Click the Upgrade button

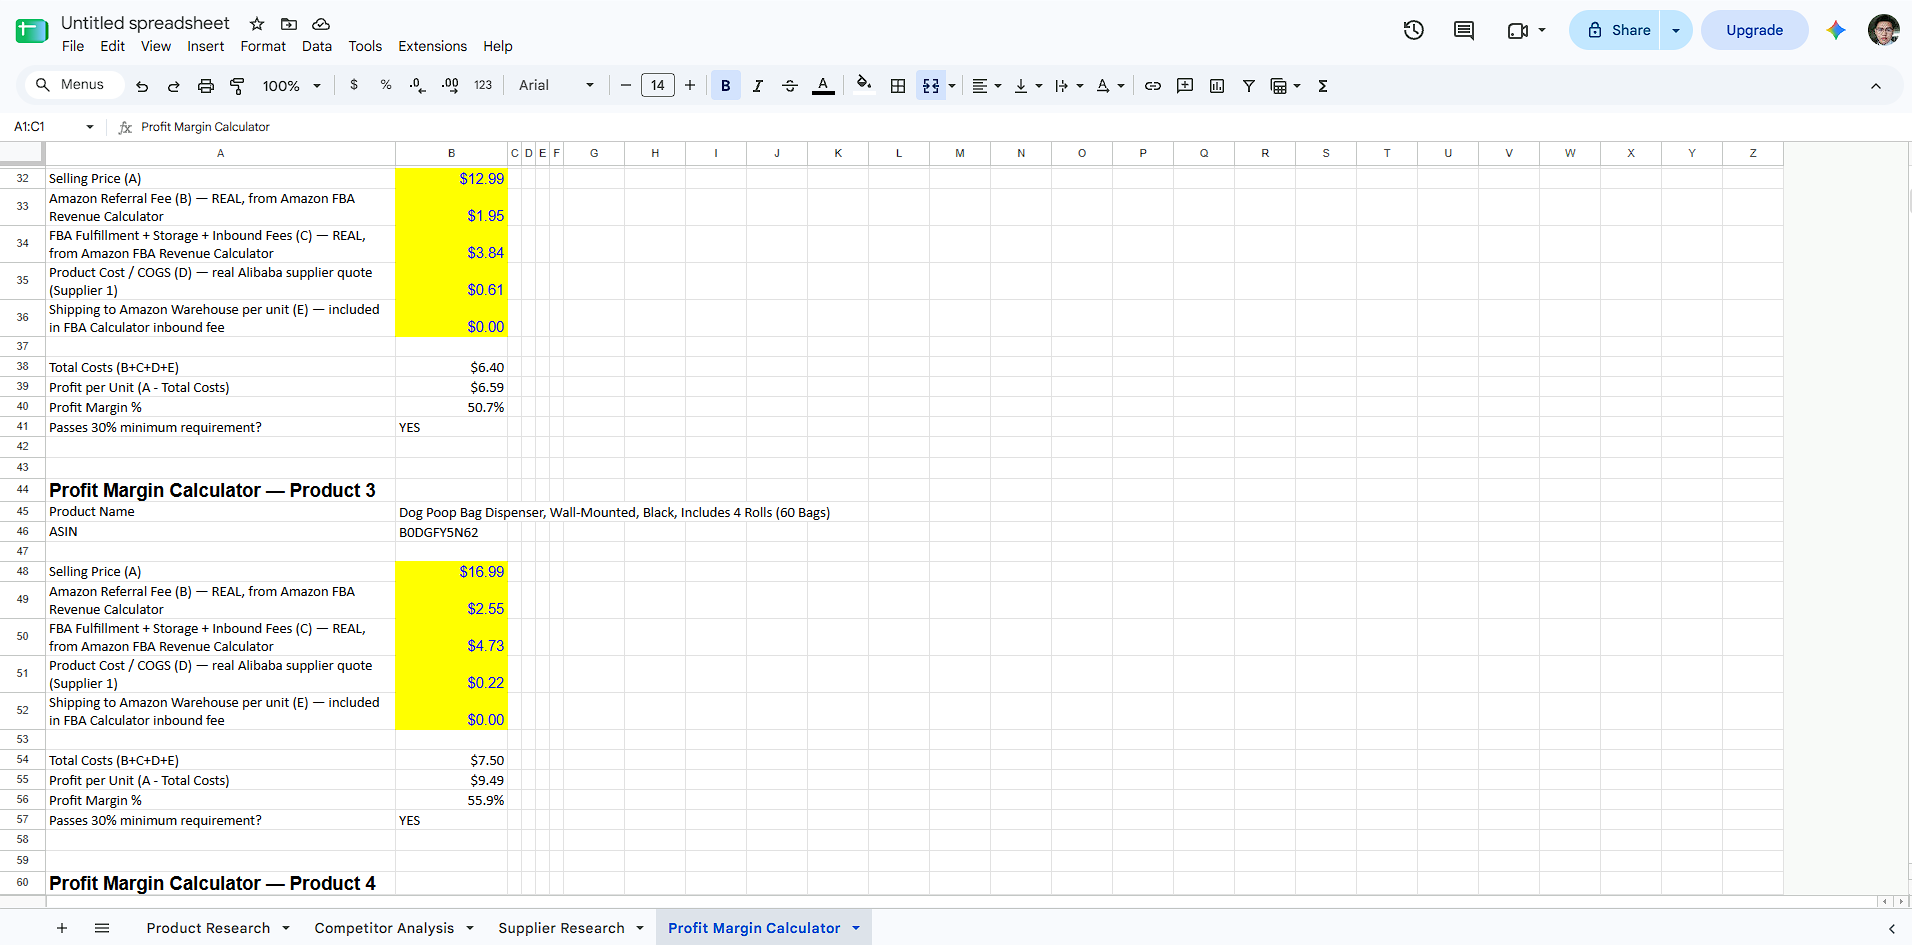(x=1754, y=30)
